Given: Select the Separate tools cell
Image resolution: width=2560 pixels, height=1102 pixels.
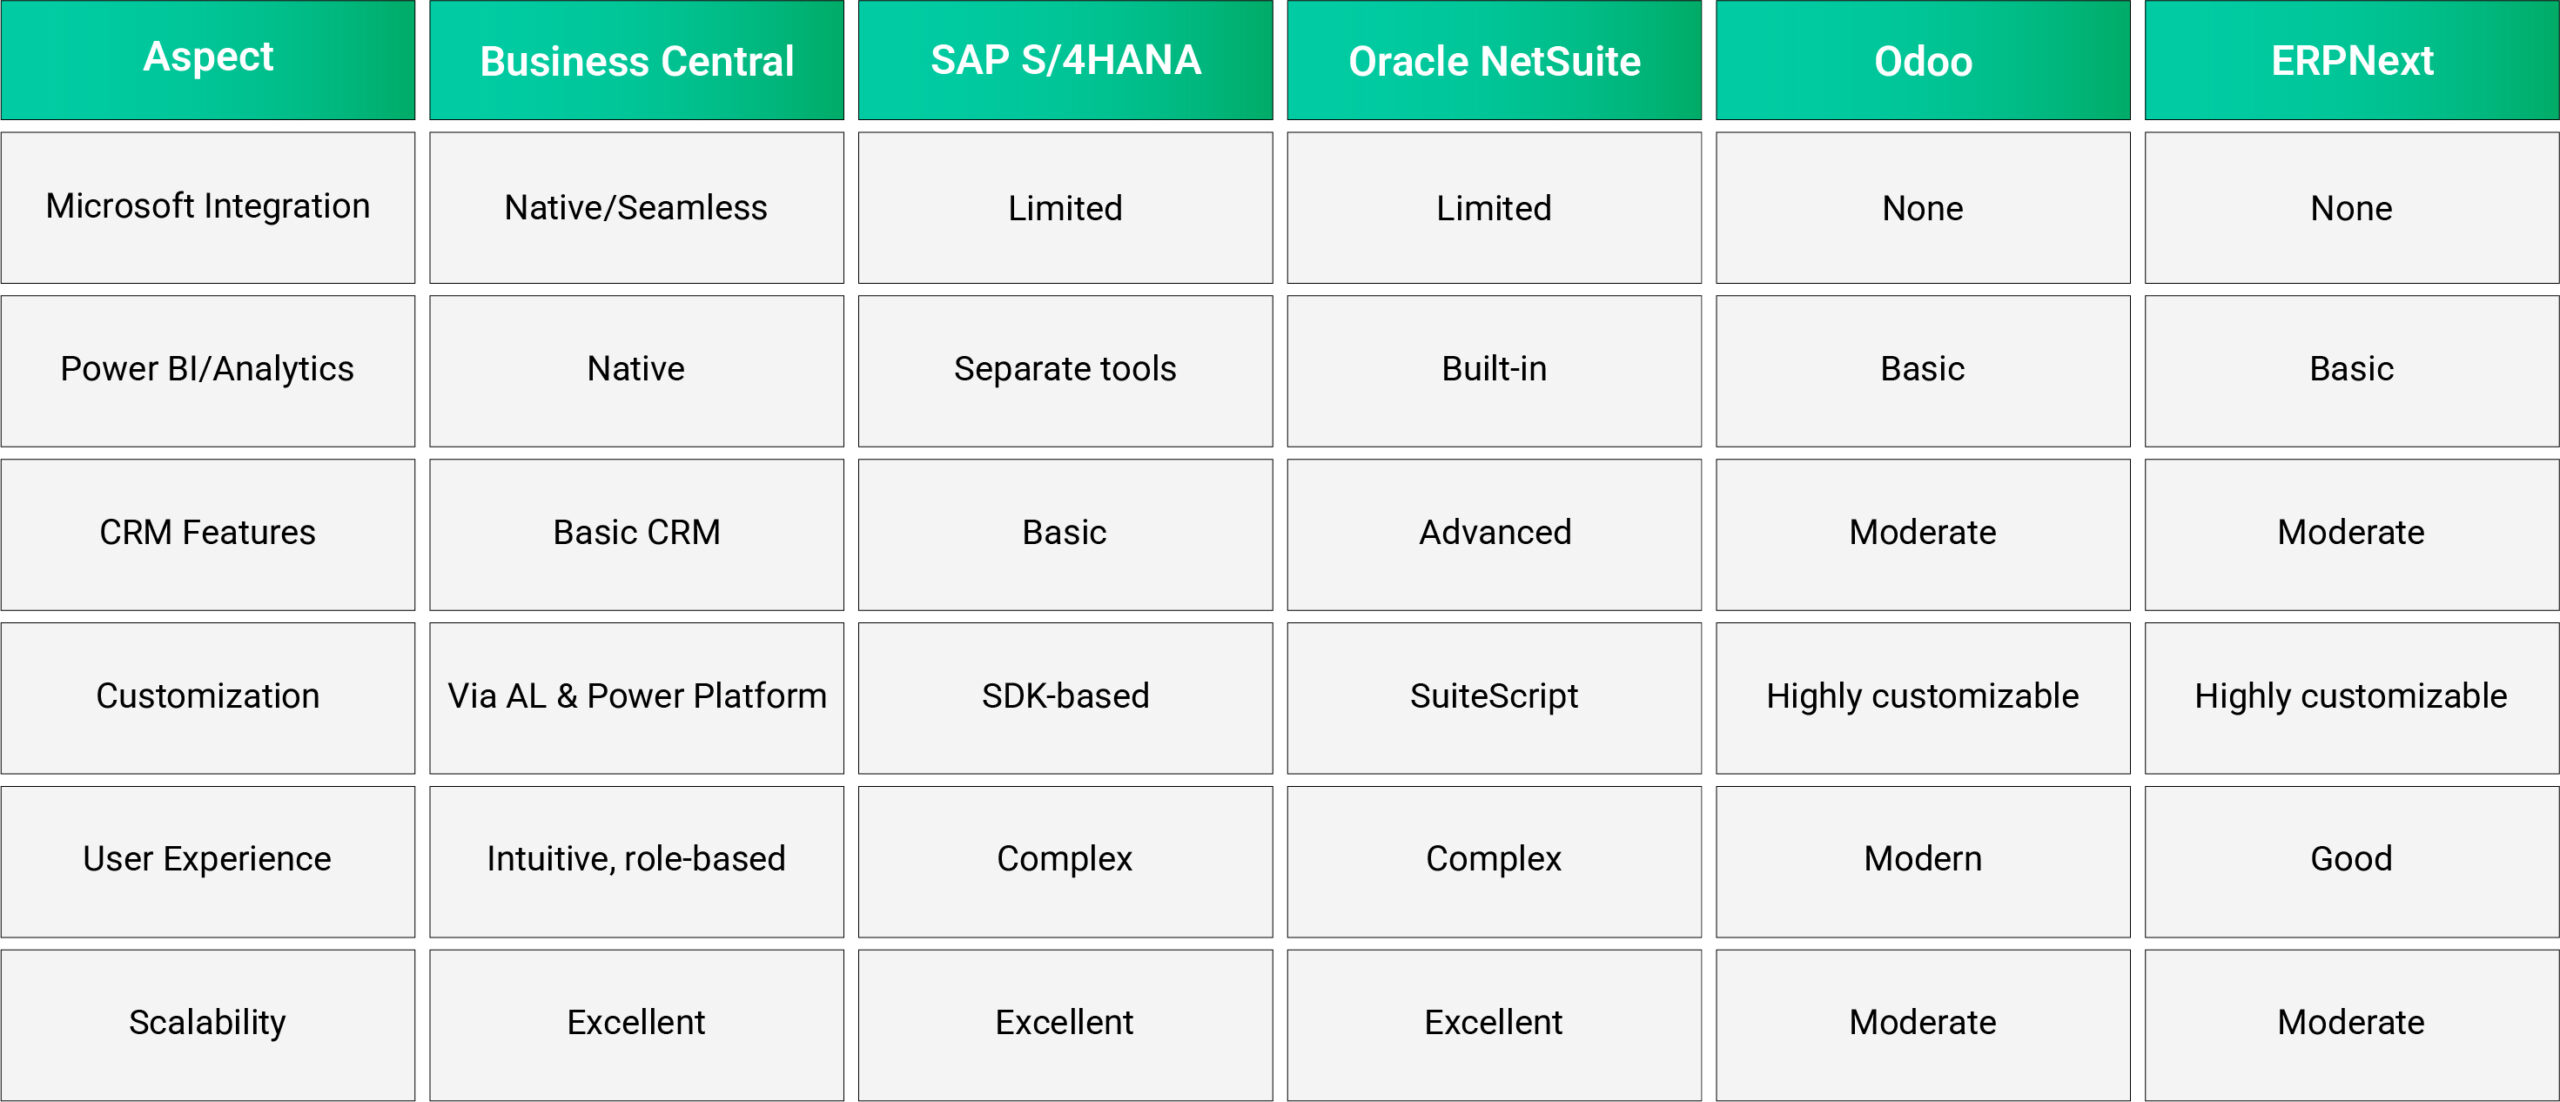Looking at the screenshot, I should 1065,369.
